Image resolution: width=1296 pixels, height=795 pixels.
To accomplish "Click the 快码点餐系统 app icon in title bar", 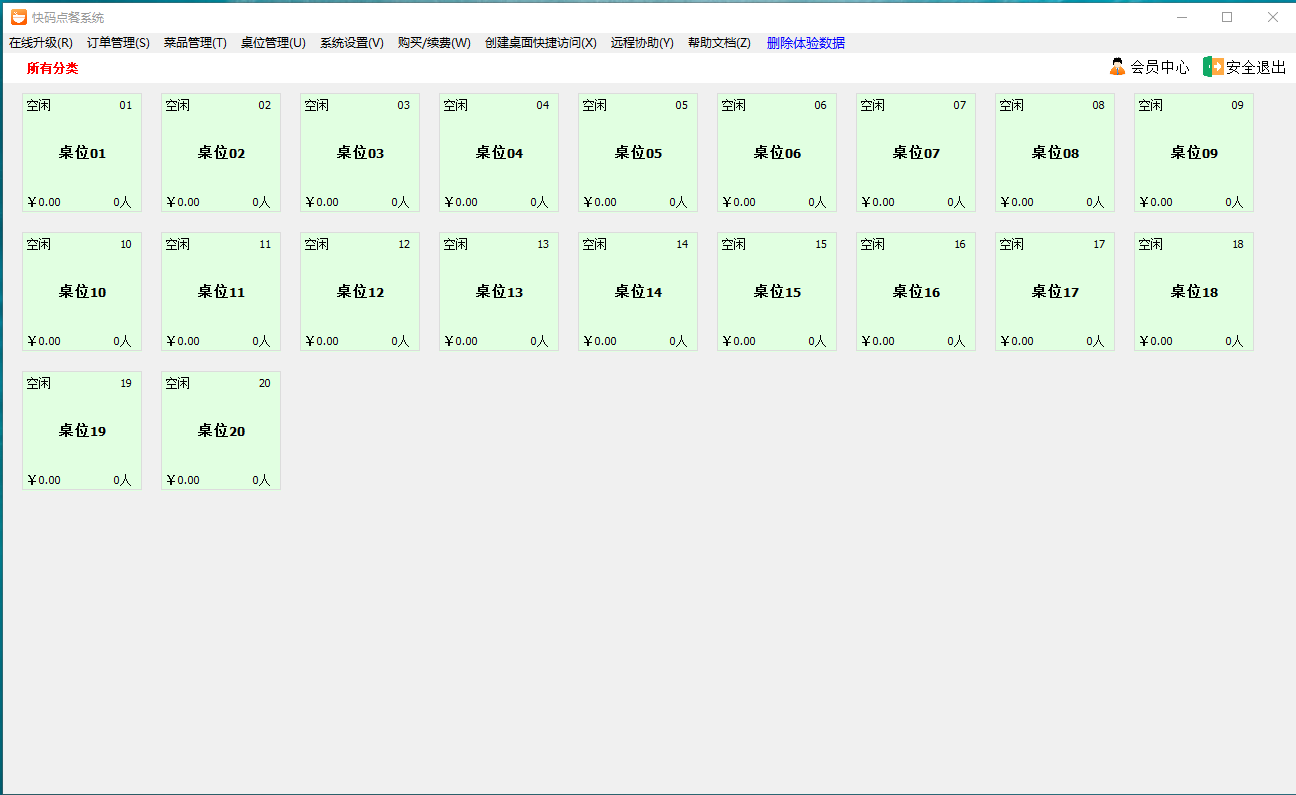I will tap(18, 17).
